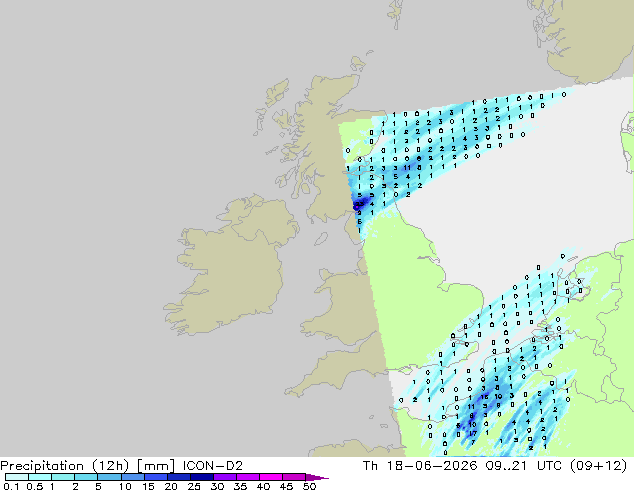Click the 0.1–0.5 mm legend color swatch
This screenshot has height=490, width=634.
17,477
